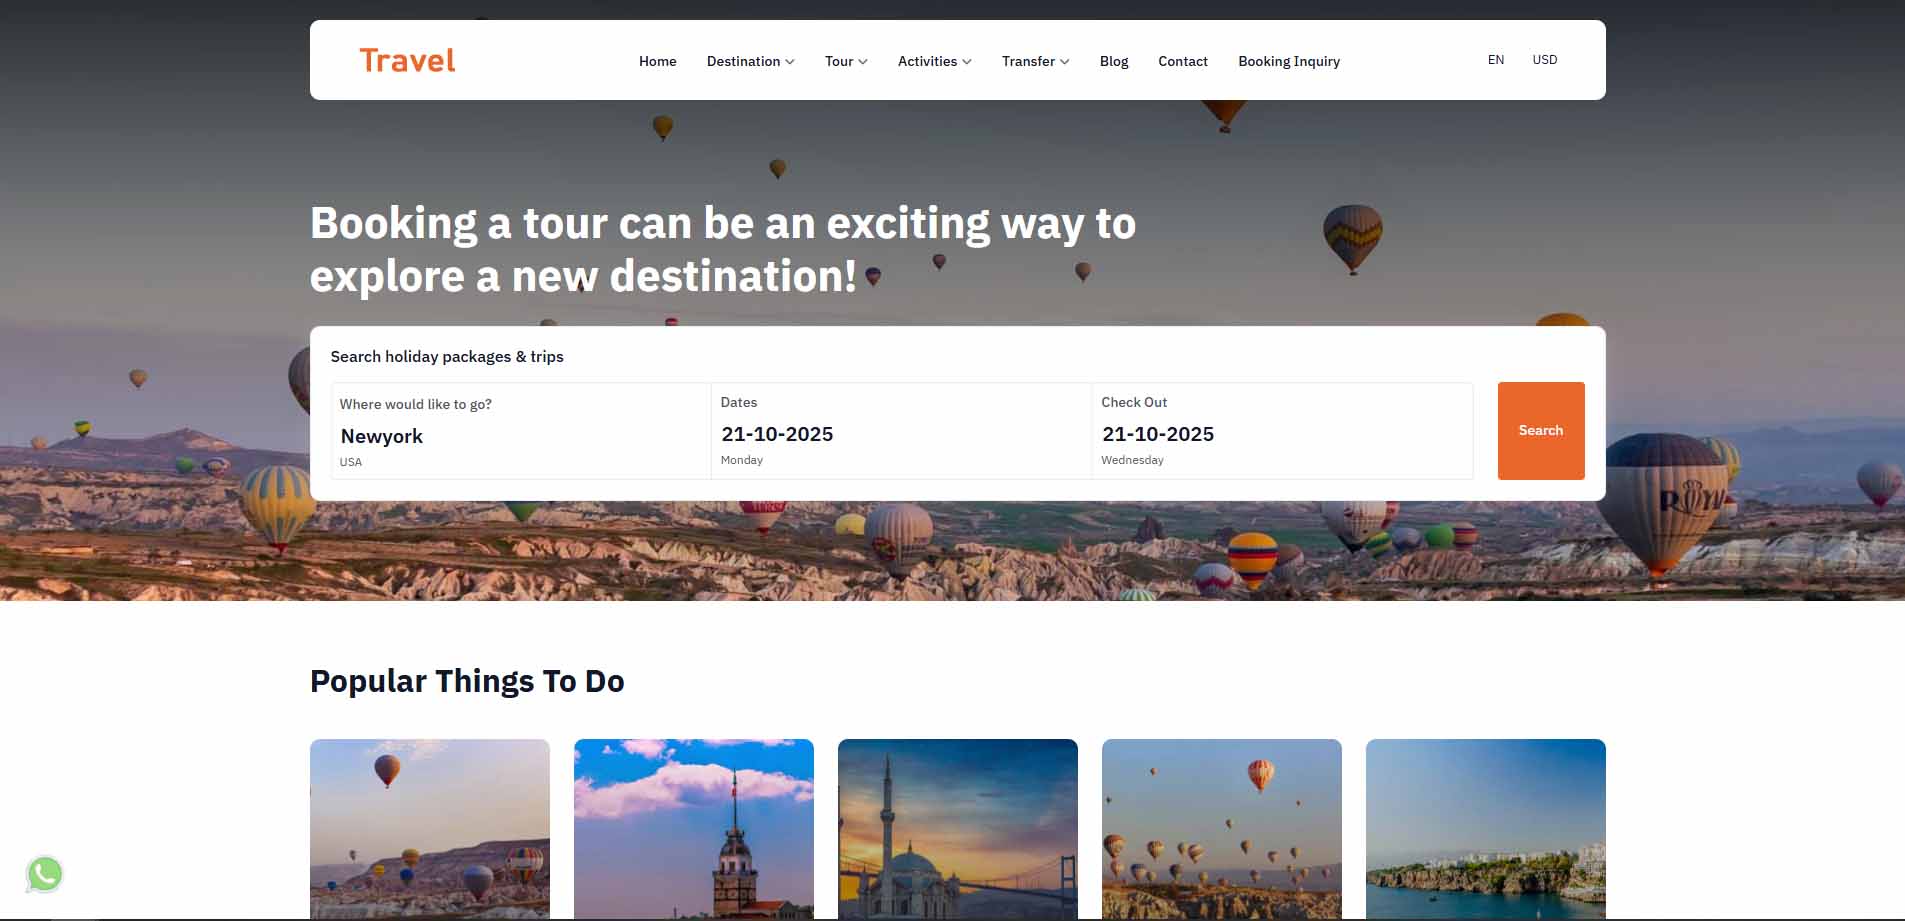The width and height of the screenshot is (1905, 921).
Task: Choose a Check Out date
Action: [1281, 434]
